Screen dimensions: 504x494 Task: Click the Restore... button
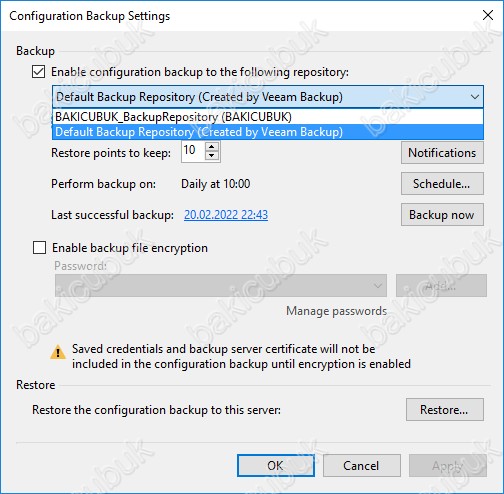[445, 410]
